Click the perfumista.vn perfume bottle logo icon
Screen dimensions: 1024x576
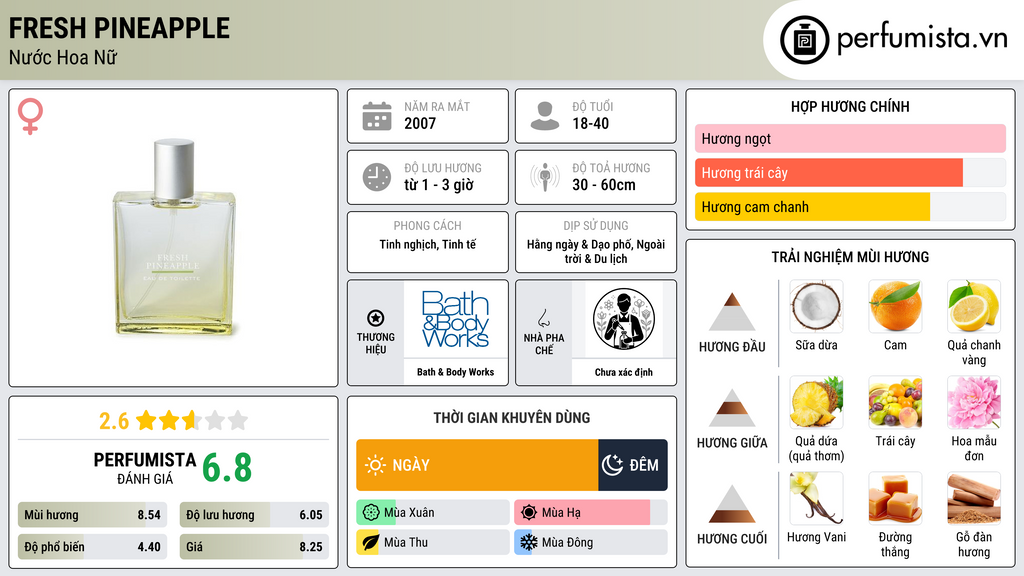[x=804, y=40]
